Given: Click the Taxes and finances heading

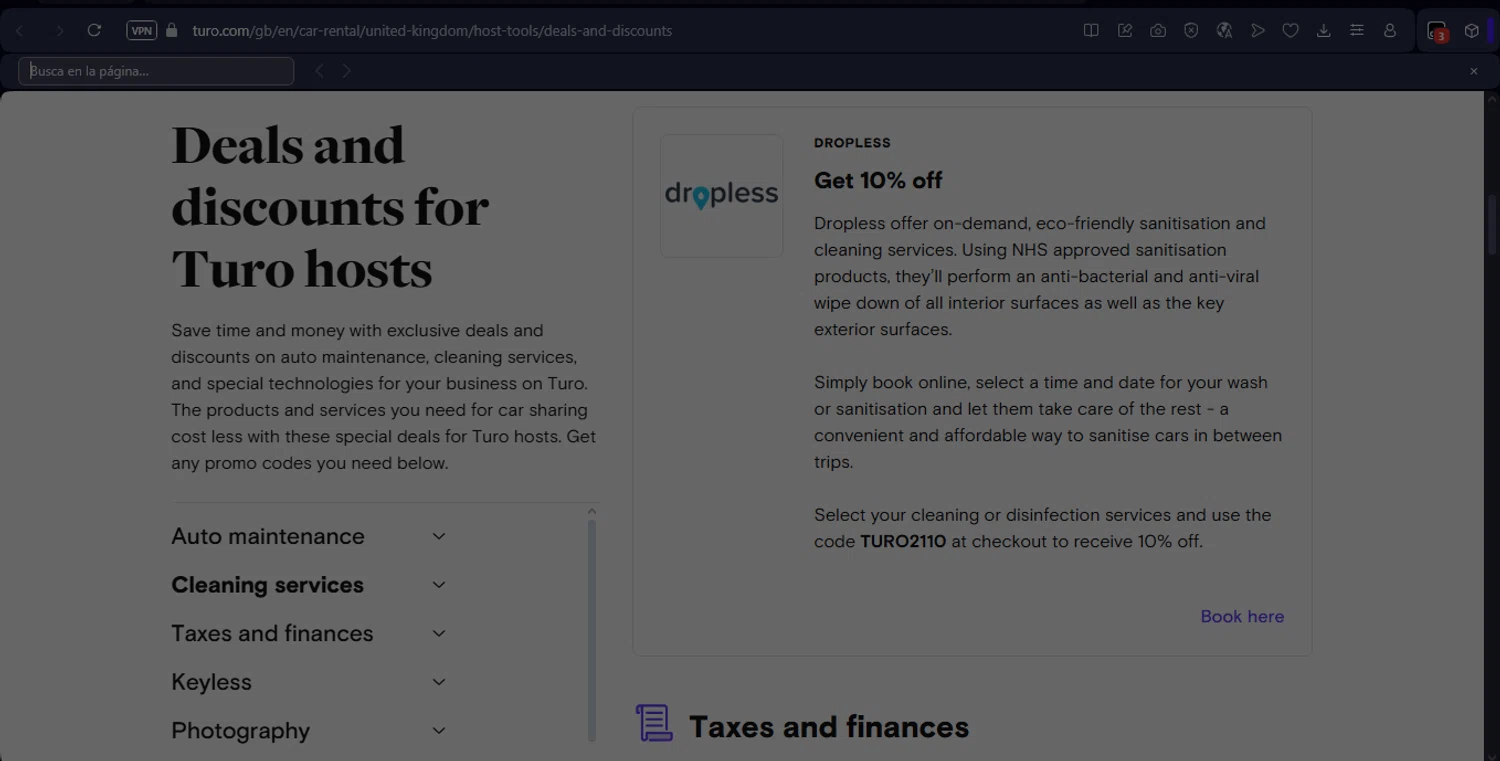Looking at the screenshot, I should click(829, 727).
